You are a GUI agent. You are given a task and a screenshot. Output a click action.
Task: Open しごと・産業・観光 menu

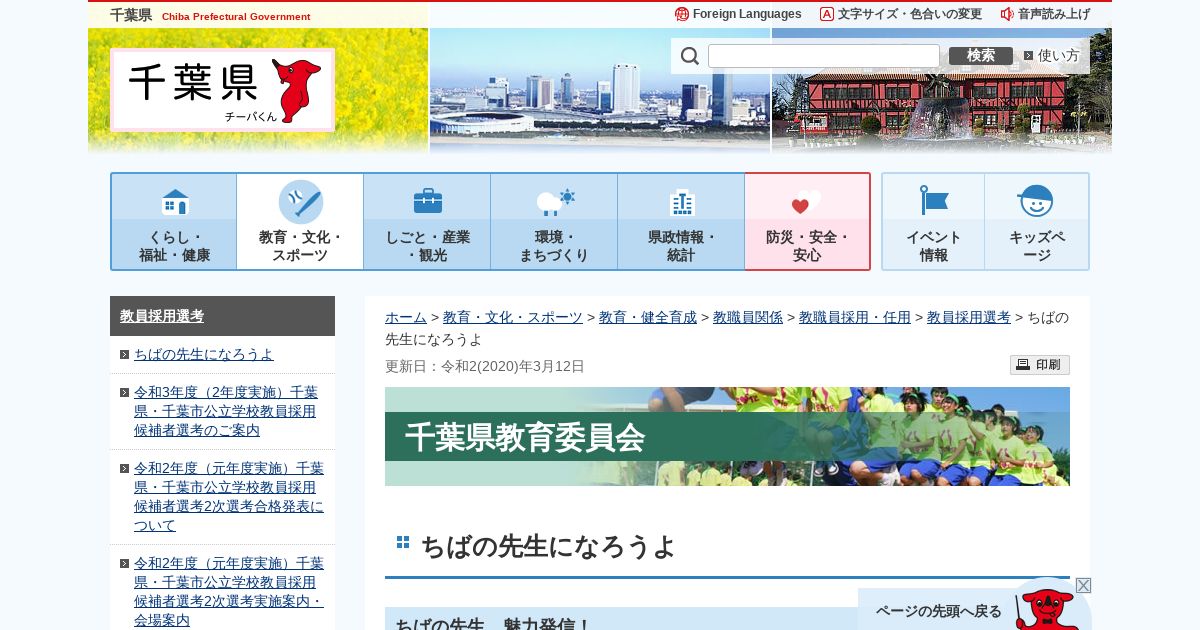tap(427, 221)
